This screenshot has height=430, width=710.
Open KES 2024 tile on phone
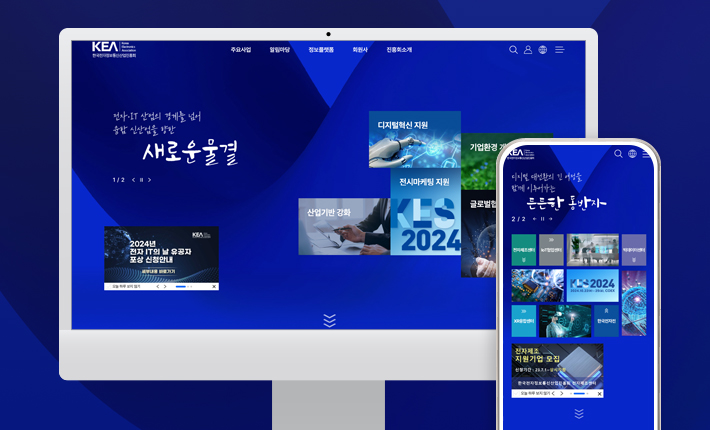pos(593,286)
